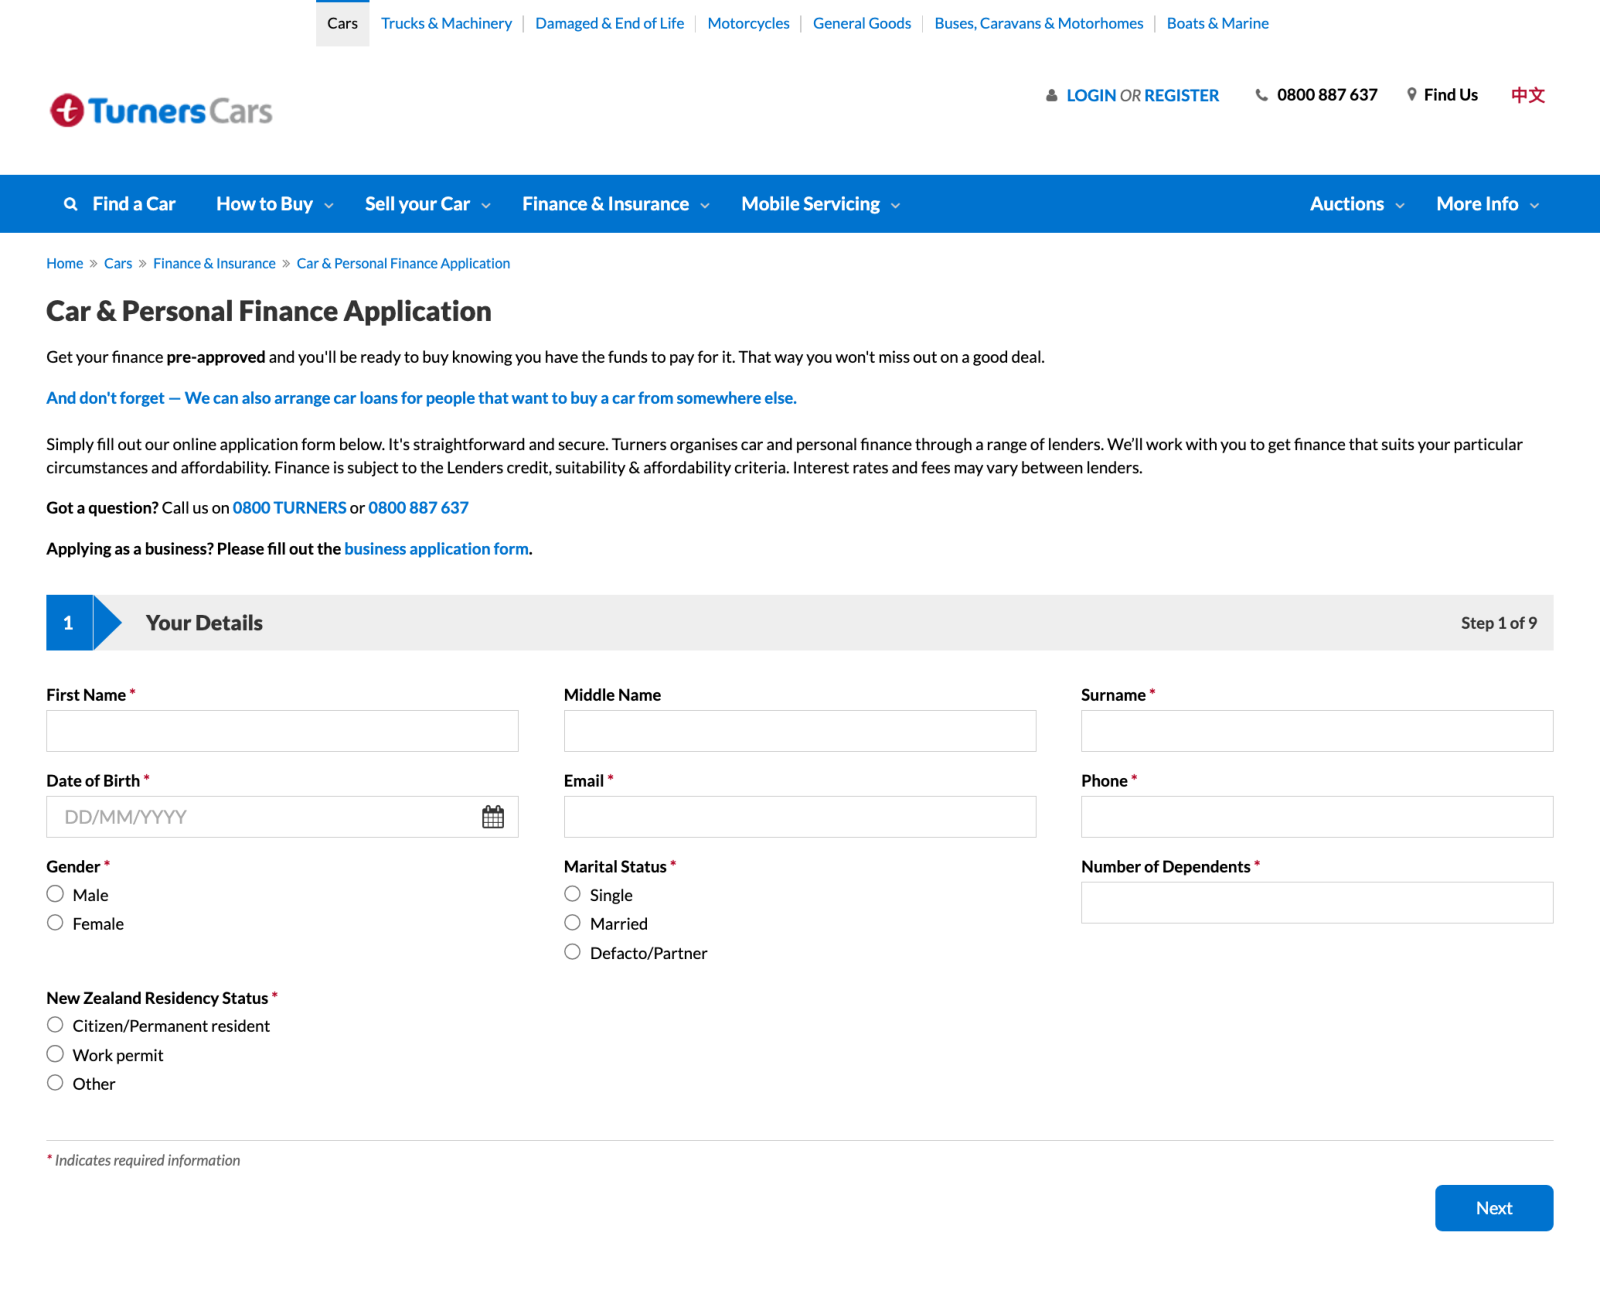Choose Single marital status
This screenshot has width=1600, height=1307.
point(572,894)
